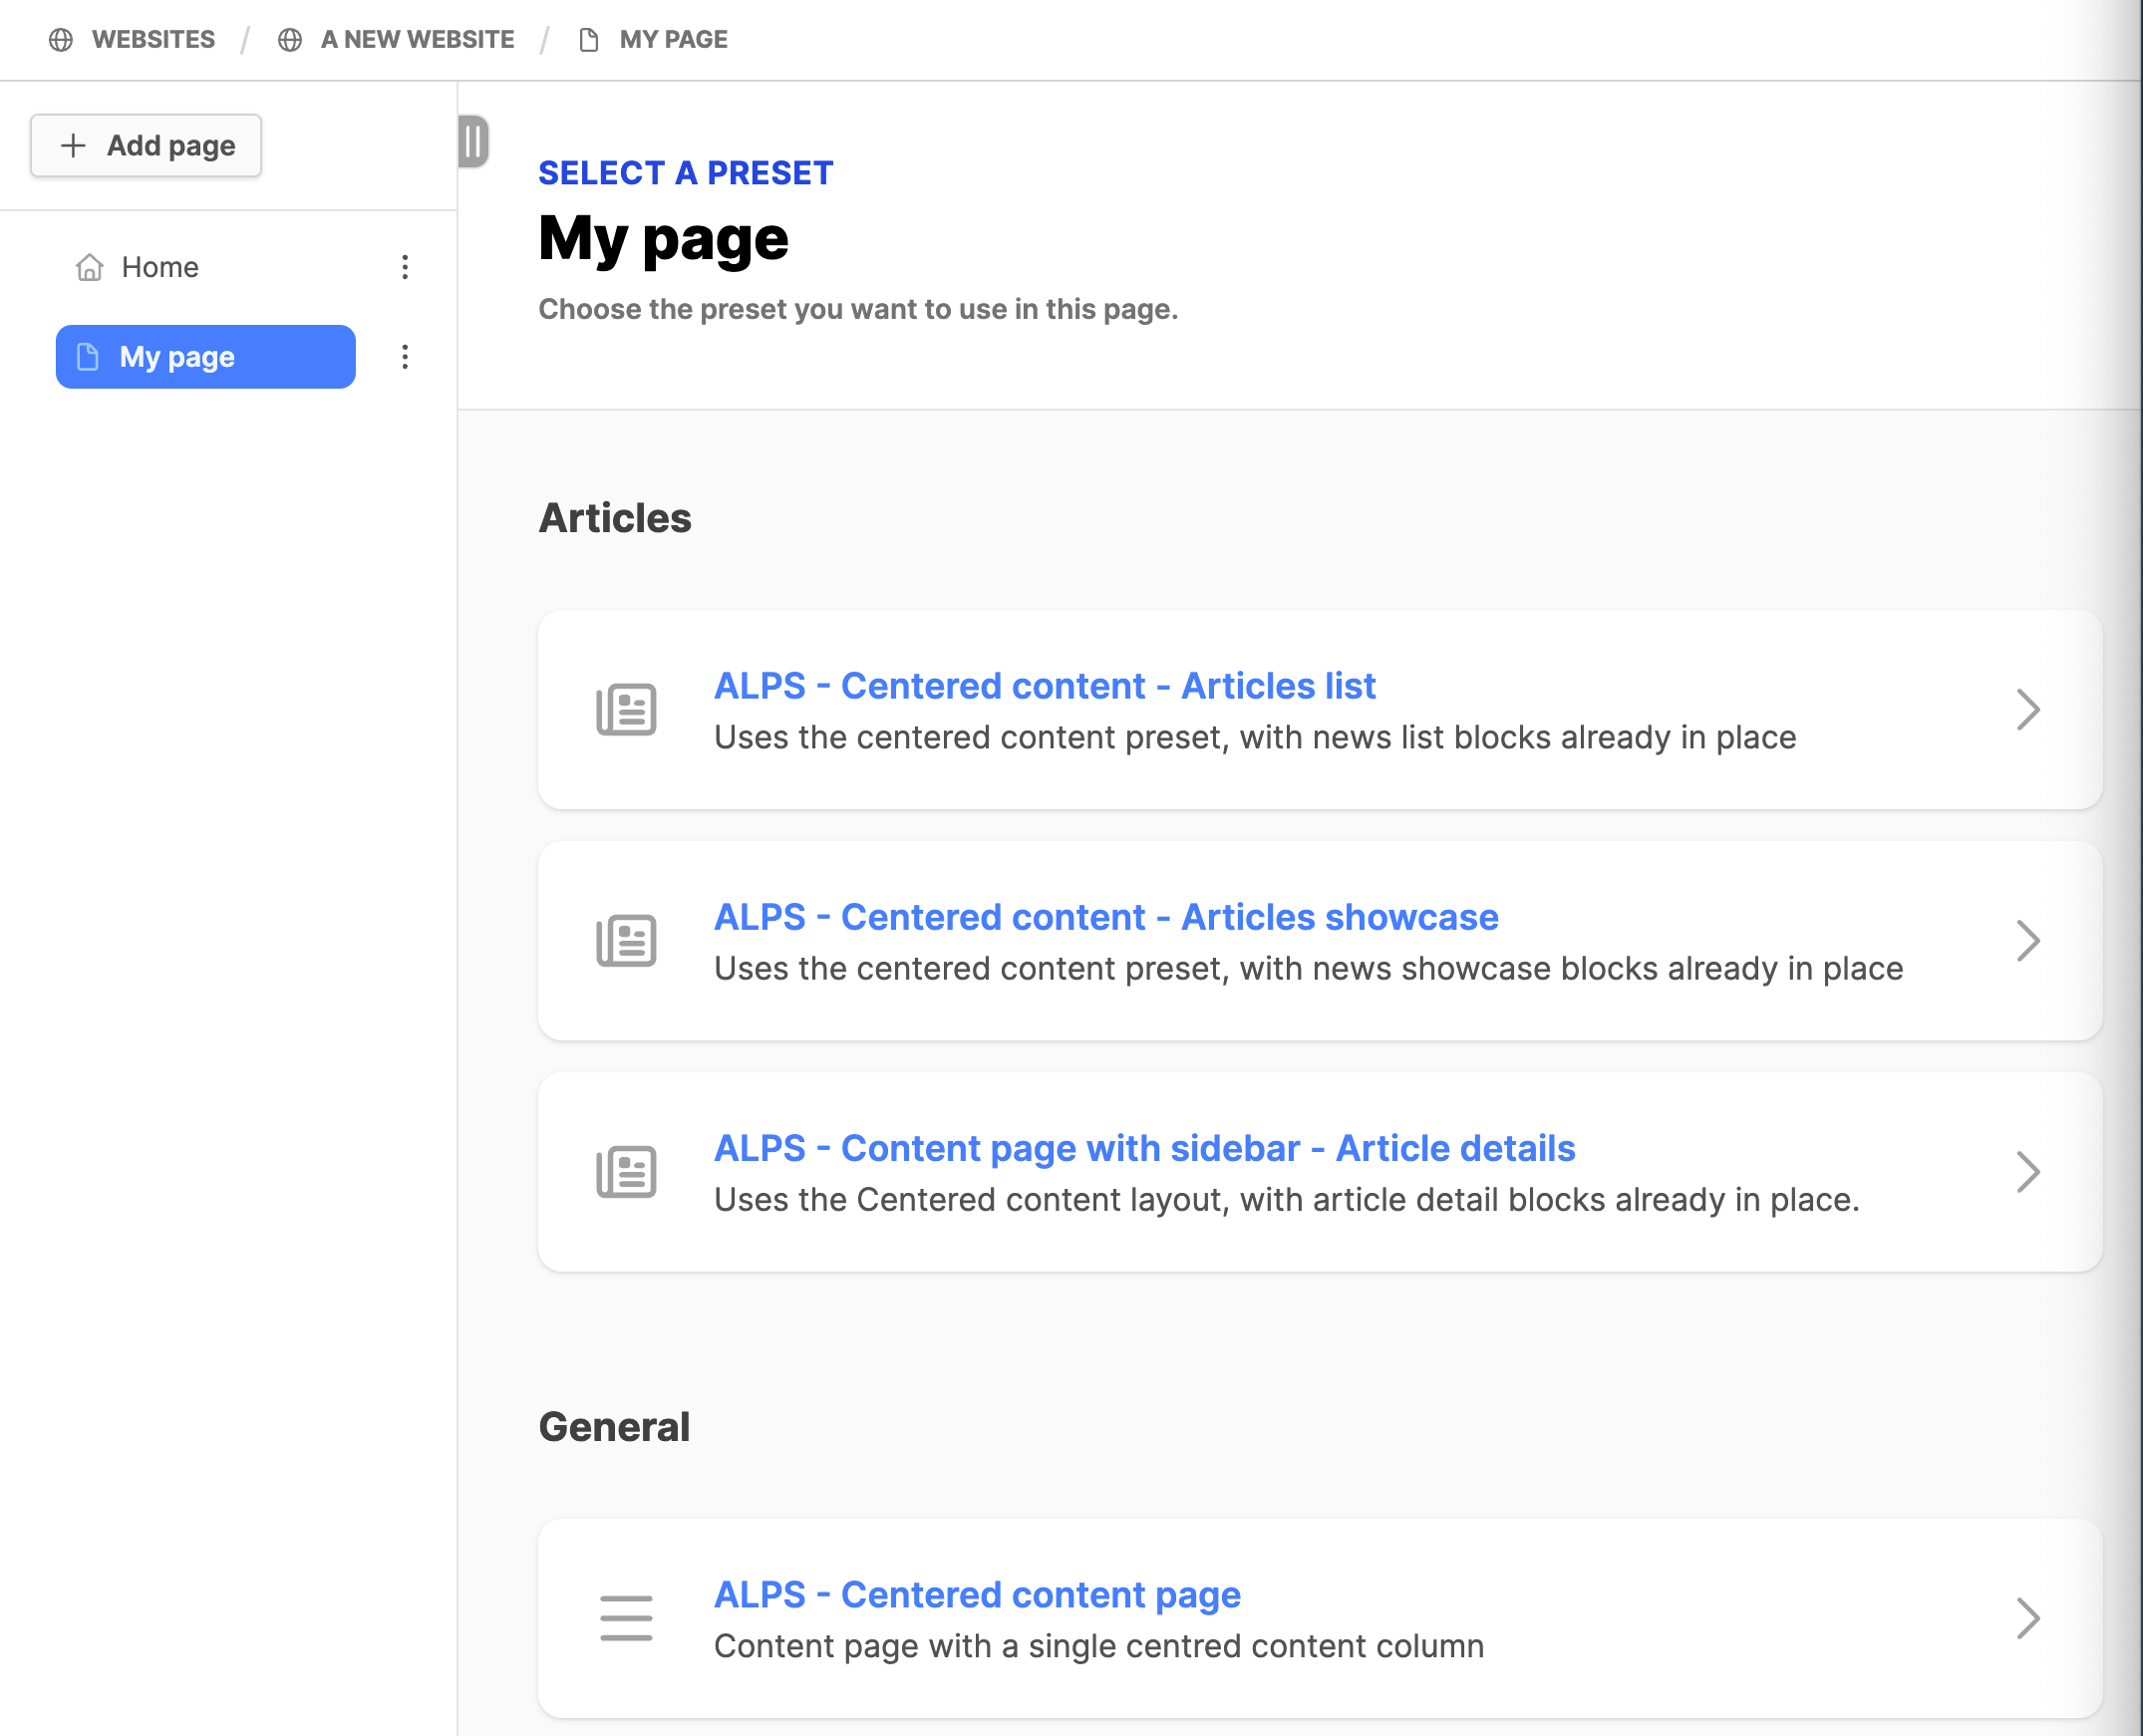Toggle the sidebar collapse handle
This screenshot has width=2143, height=1736.
(x=473, y=142)
